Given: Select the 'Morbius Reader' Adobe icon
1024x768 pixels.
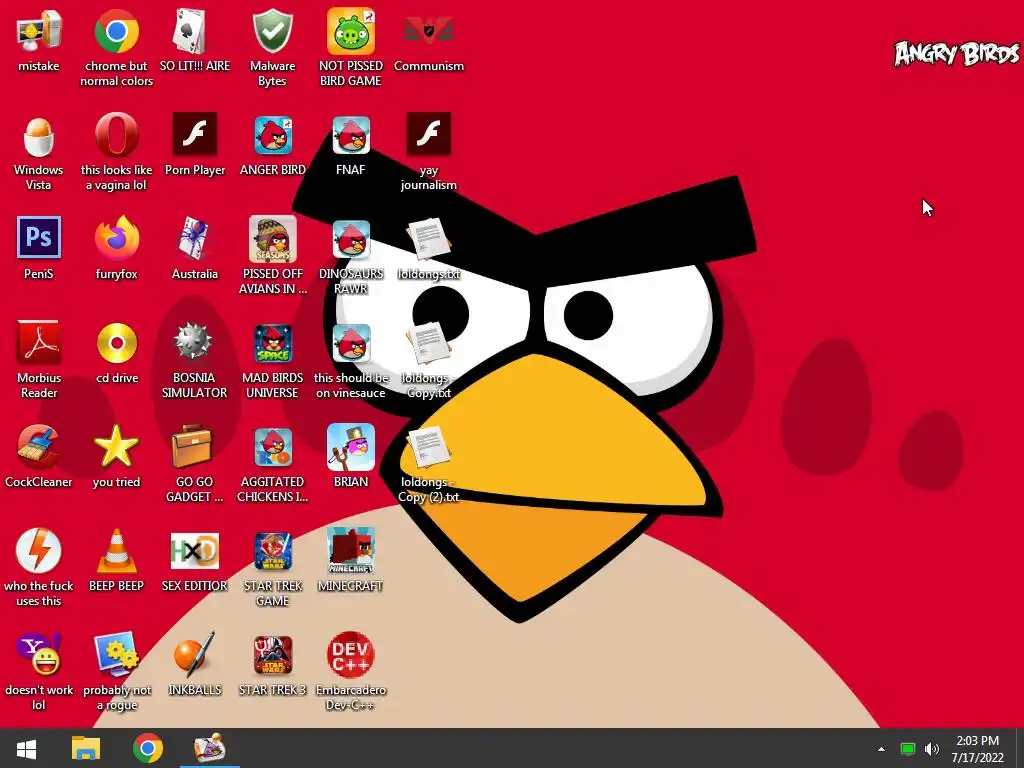Looking at the screenshot, I should click(x=39, y=343).
